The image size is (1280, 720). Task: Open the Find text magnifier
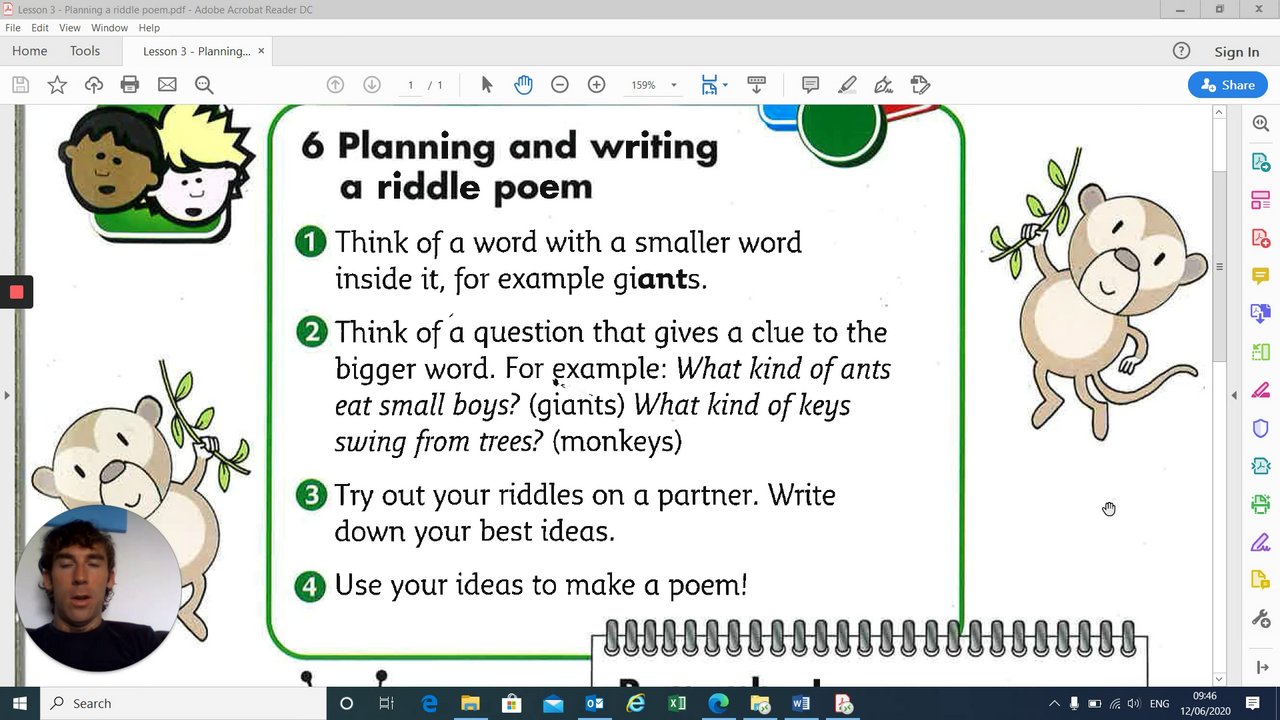204,85
